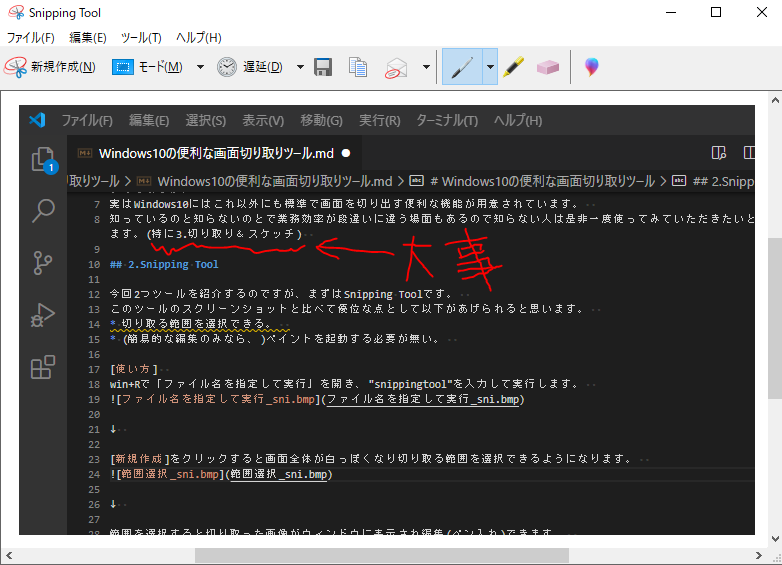
Task: Click the 遅延 delay button
Action: coord(250,67)
